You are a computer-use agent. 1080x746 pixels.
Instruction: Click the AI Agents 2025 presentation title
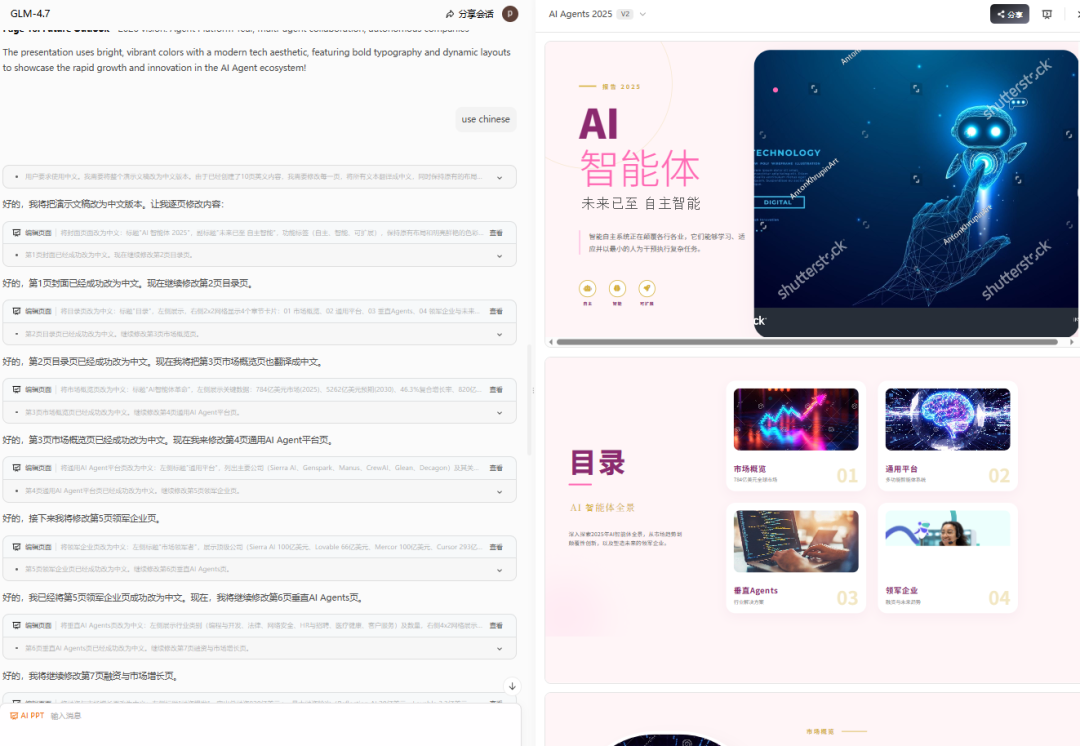click(x=580, y=14)
